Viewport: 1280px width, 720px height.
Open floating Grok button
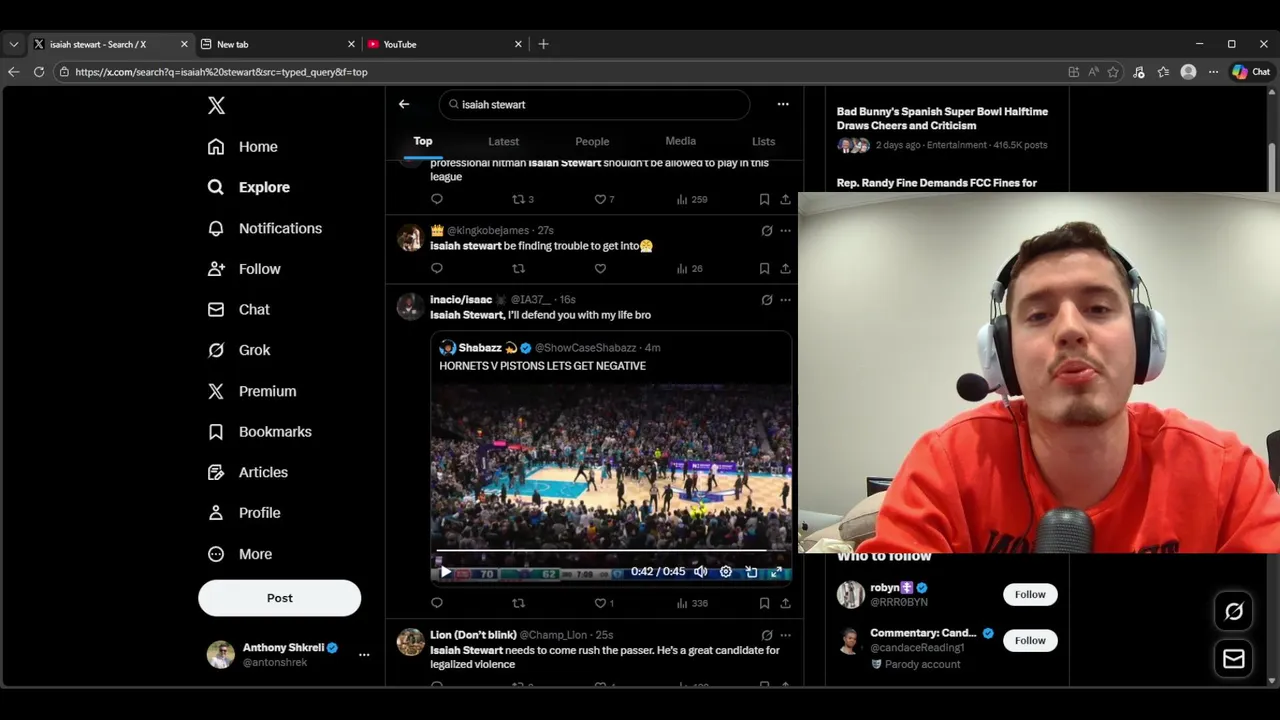click(x=1234, y=611)
